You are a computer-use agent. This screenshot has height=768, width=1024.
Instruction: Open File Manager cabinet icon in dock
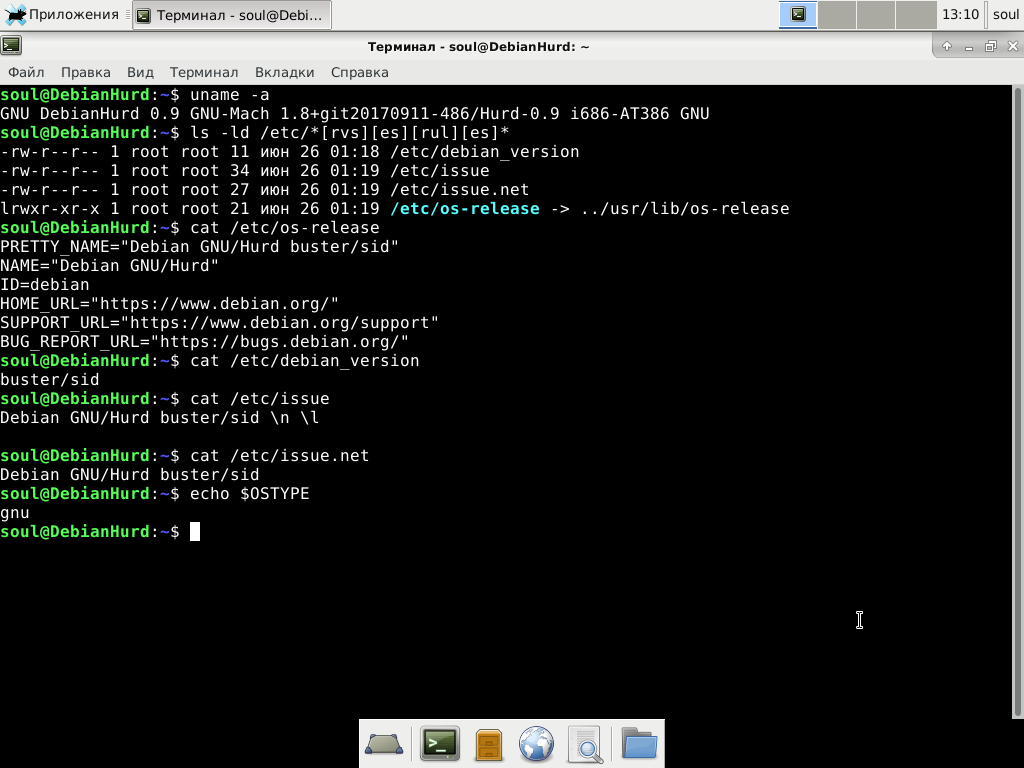tap(488, 744)
